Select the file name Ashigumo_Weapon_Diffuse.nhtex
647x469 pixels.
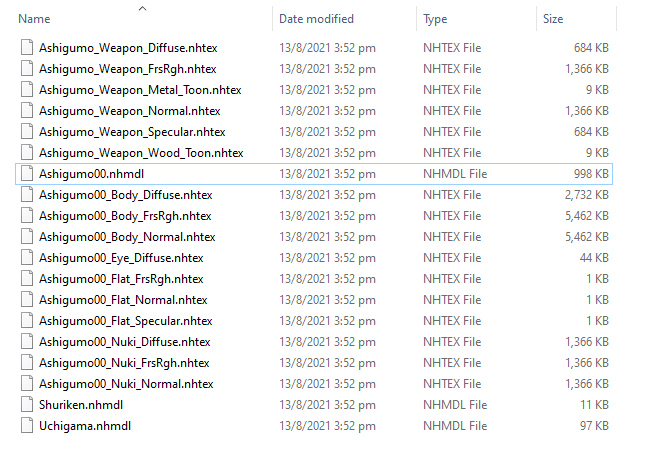point(128,48)
